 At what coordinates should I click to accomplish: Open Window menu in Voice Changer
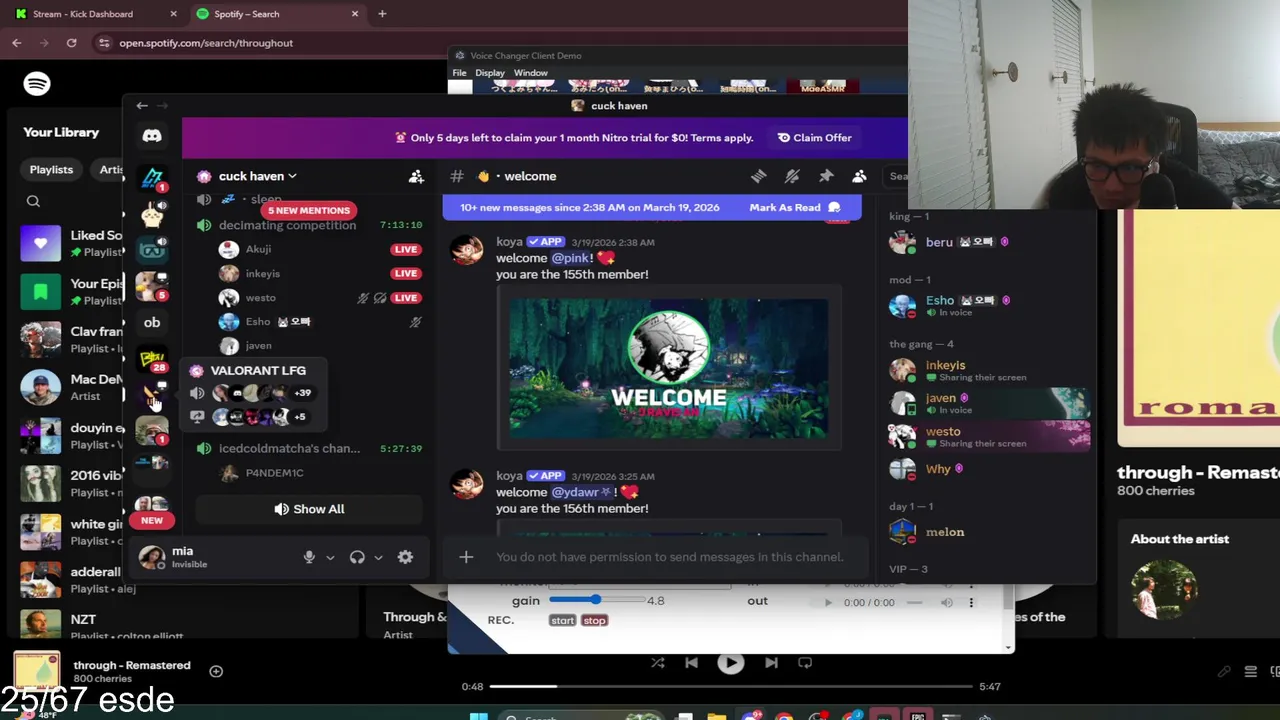pyautogui.click(x=531, y=73)
